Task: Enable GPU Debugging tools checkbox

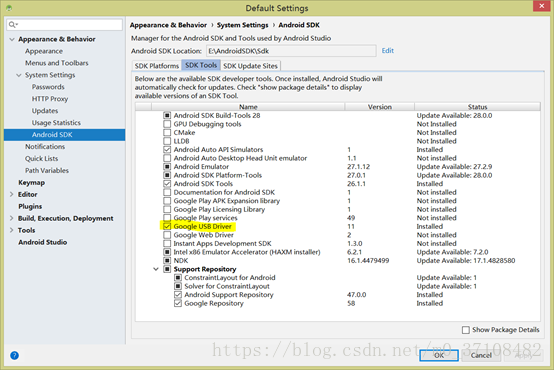Action: tap(167, 124)
